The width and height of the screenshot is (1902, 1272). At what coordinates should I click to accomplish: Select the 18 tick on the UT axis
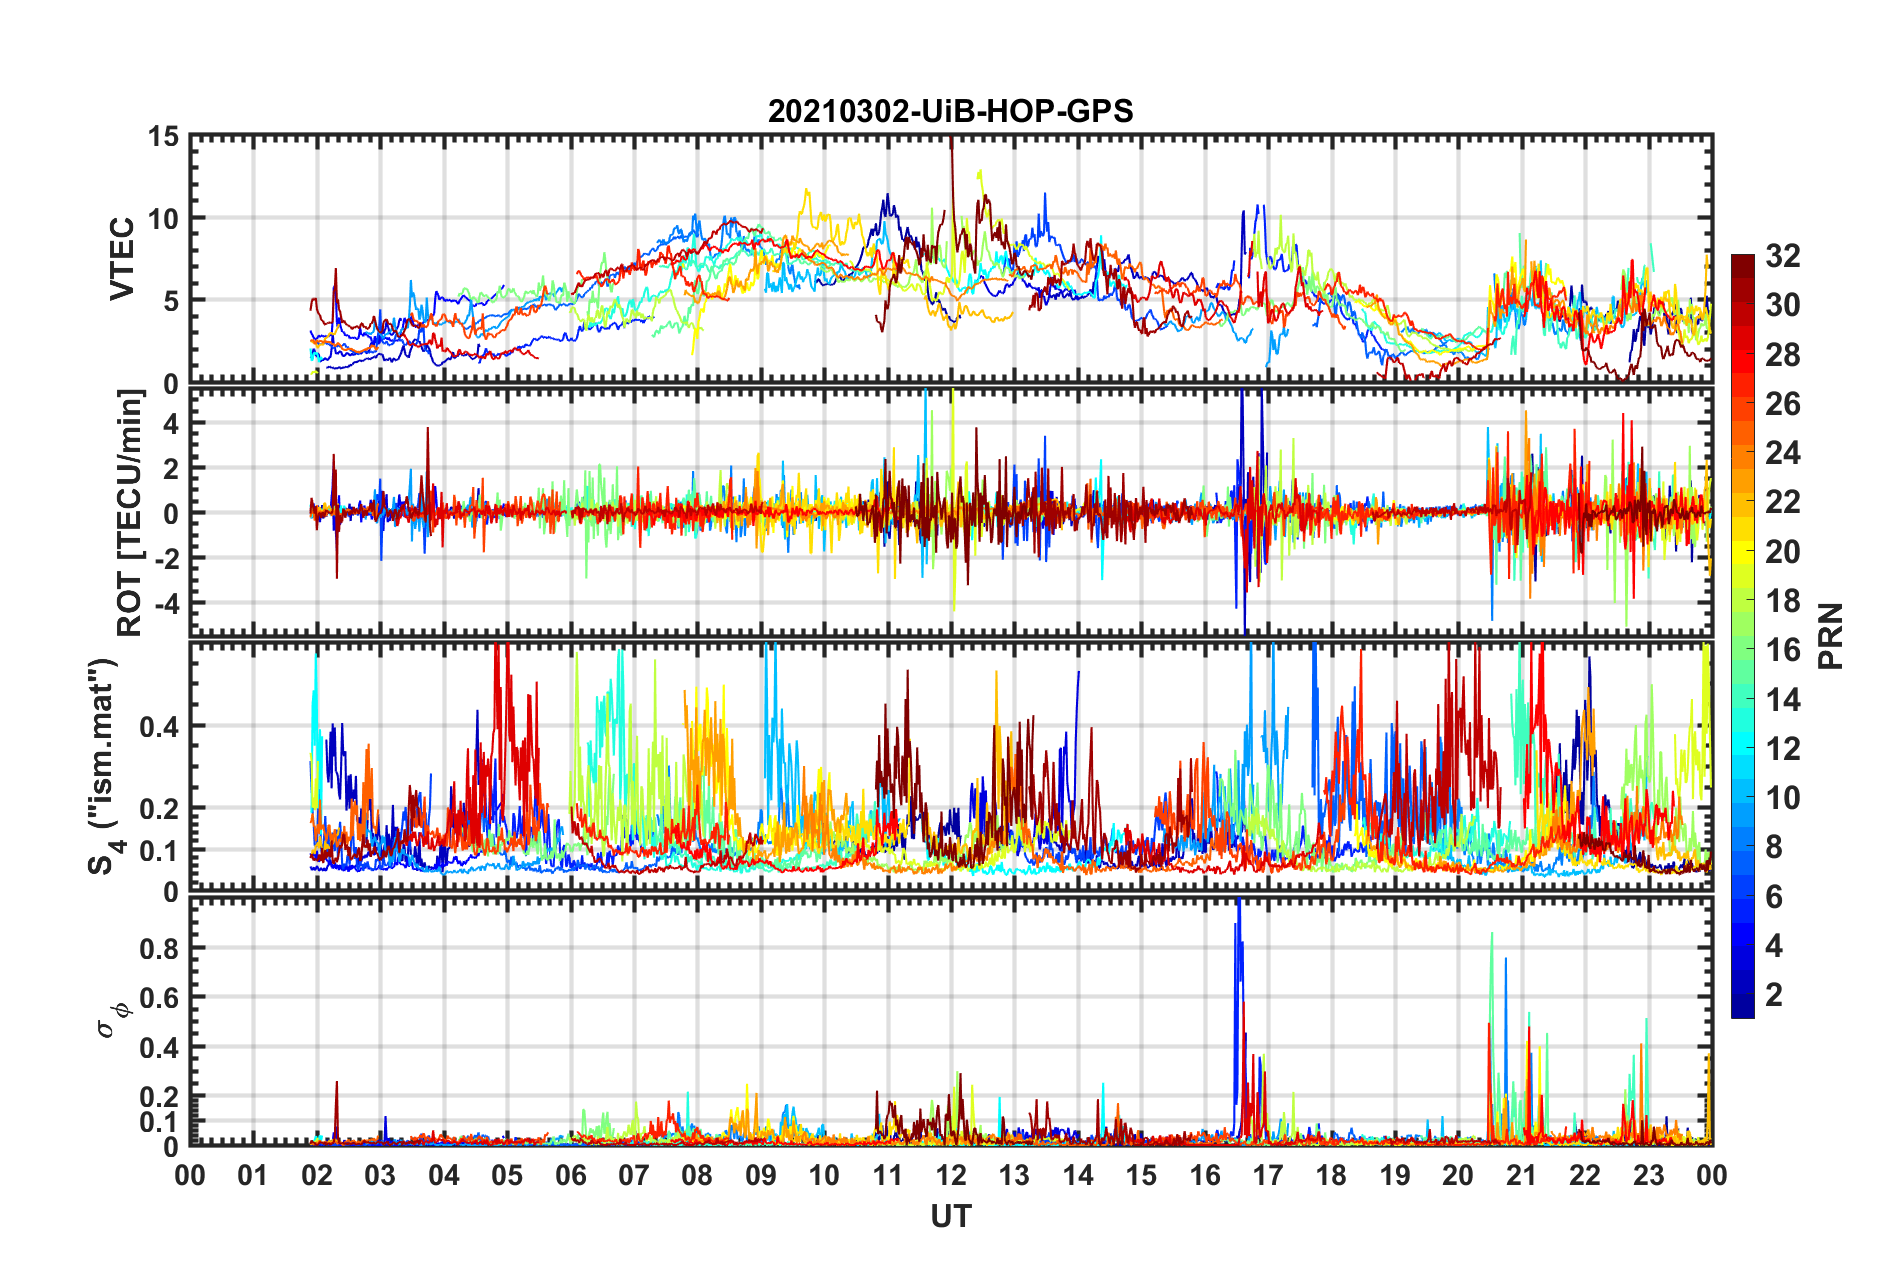click(1331, 1175)
